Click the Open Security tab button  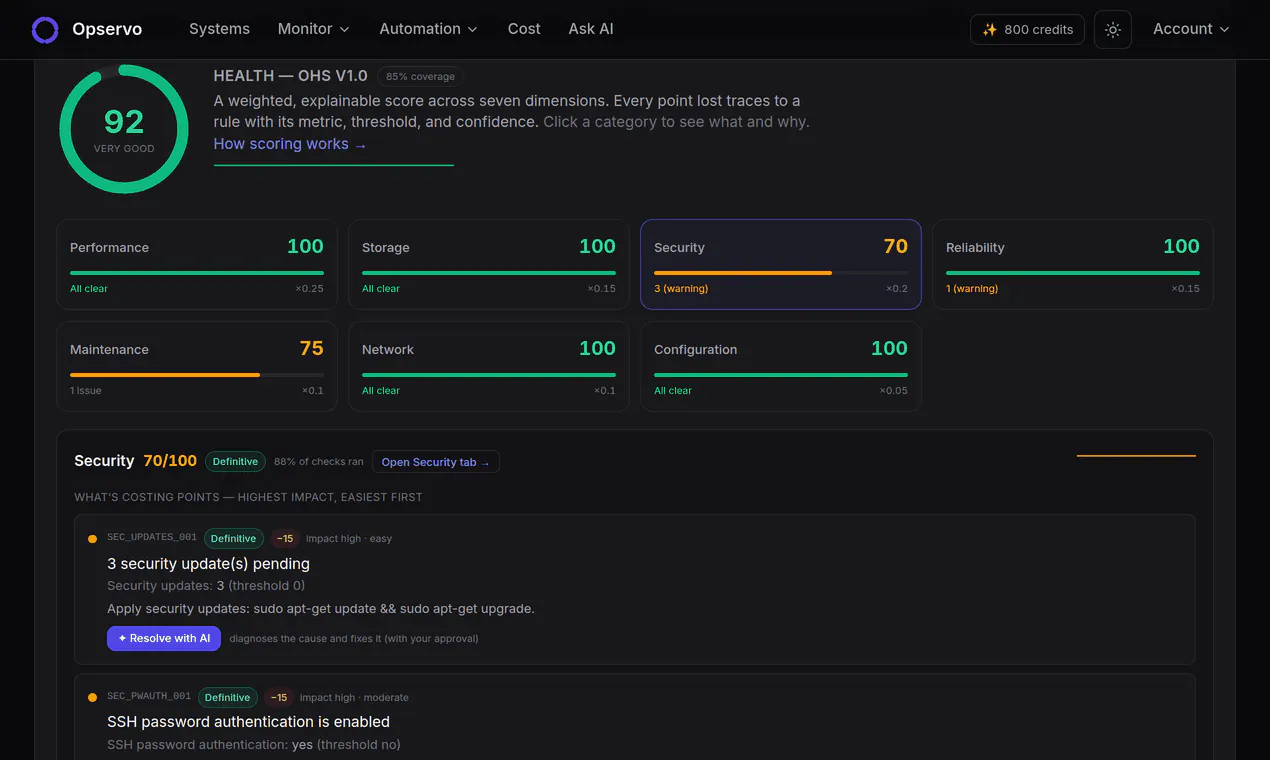click(436, 462)
